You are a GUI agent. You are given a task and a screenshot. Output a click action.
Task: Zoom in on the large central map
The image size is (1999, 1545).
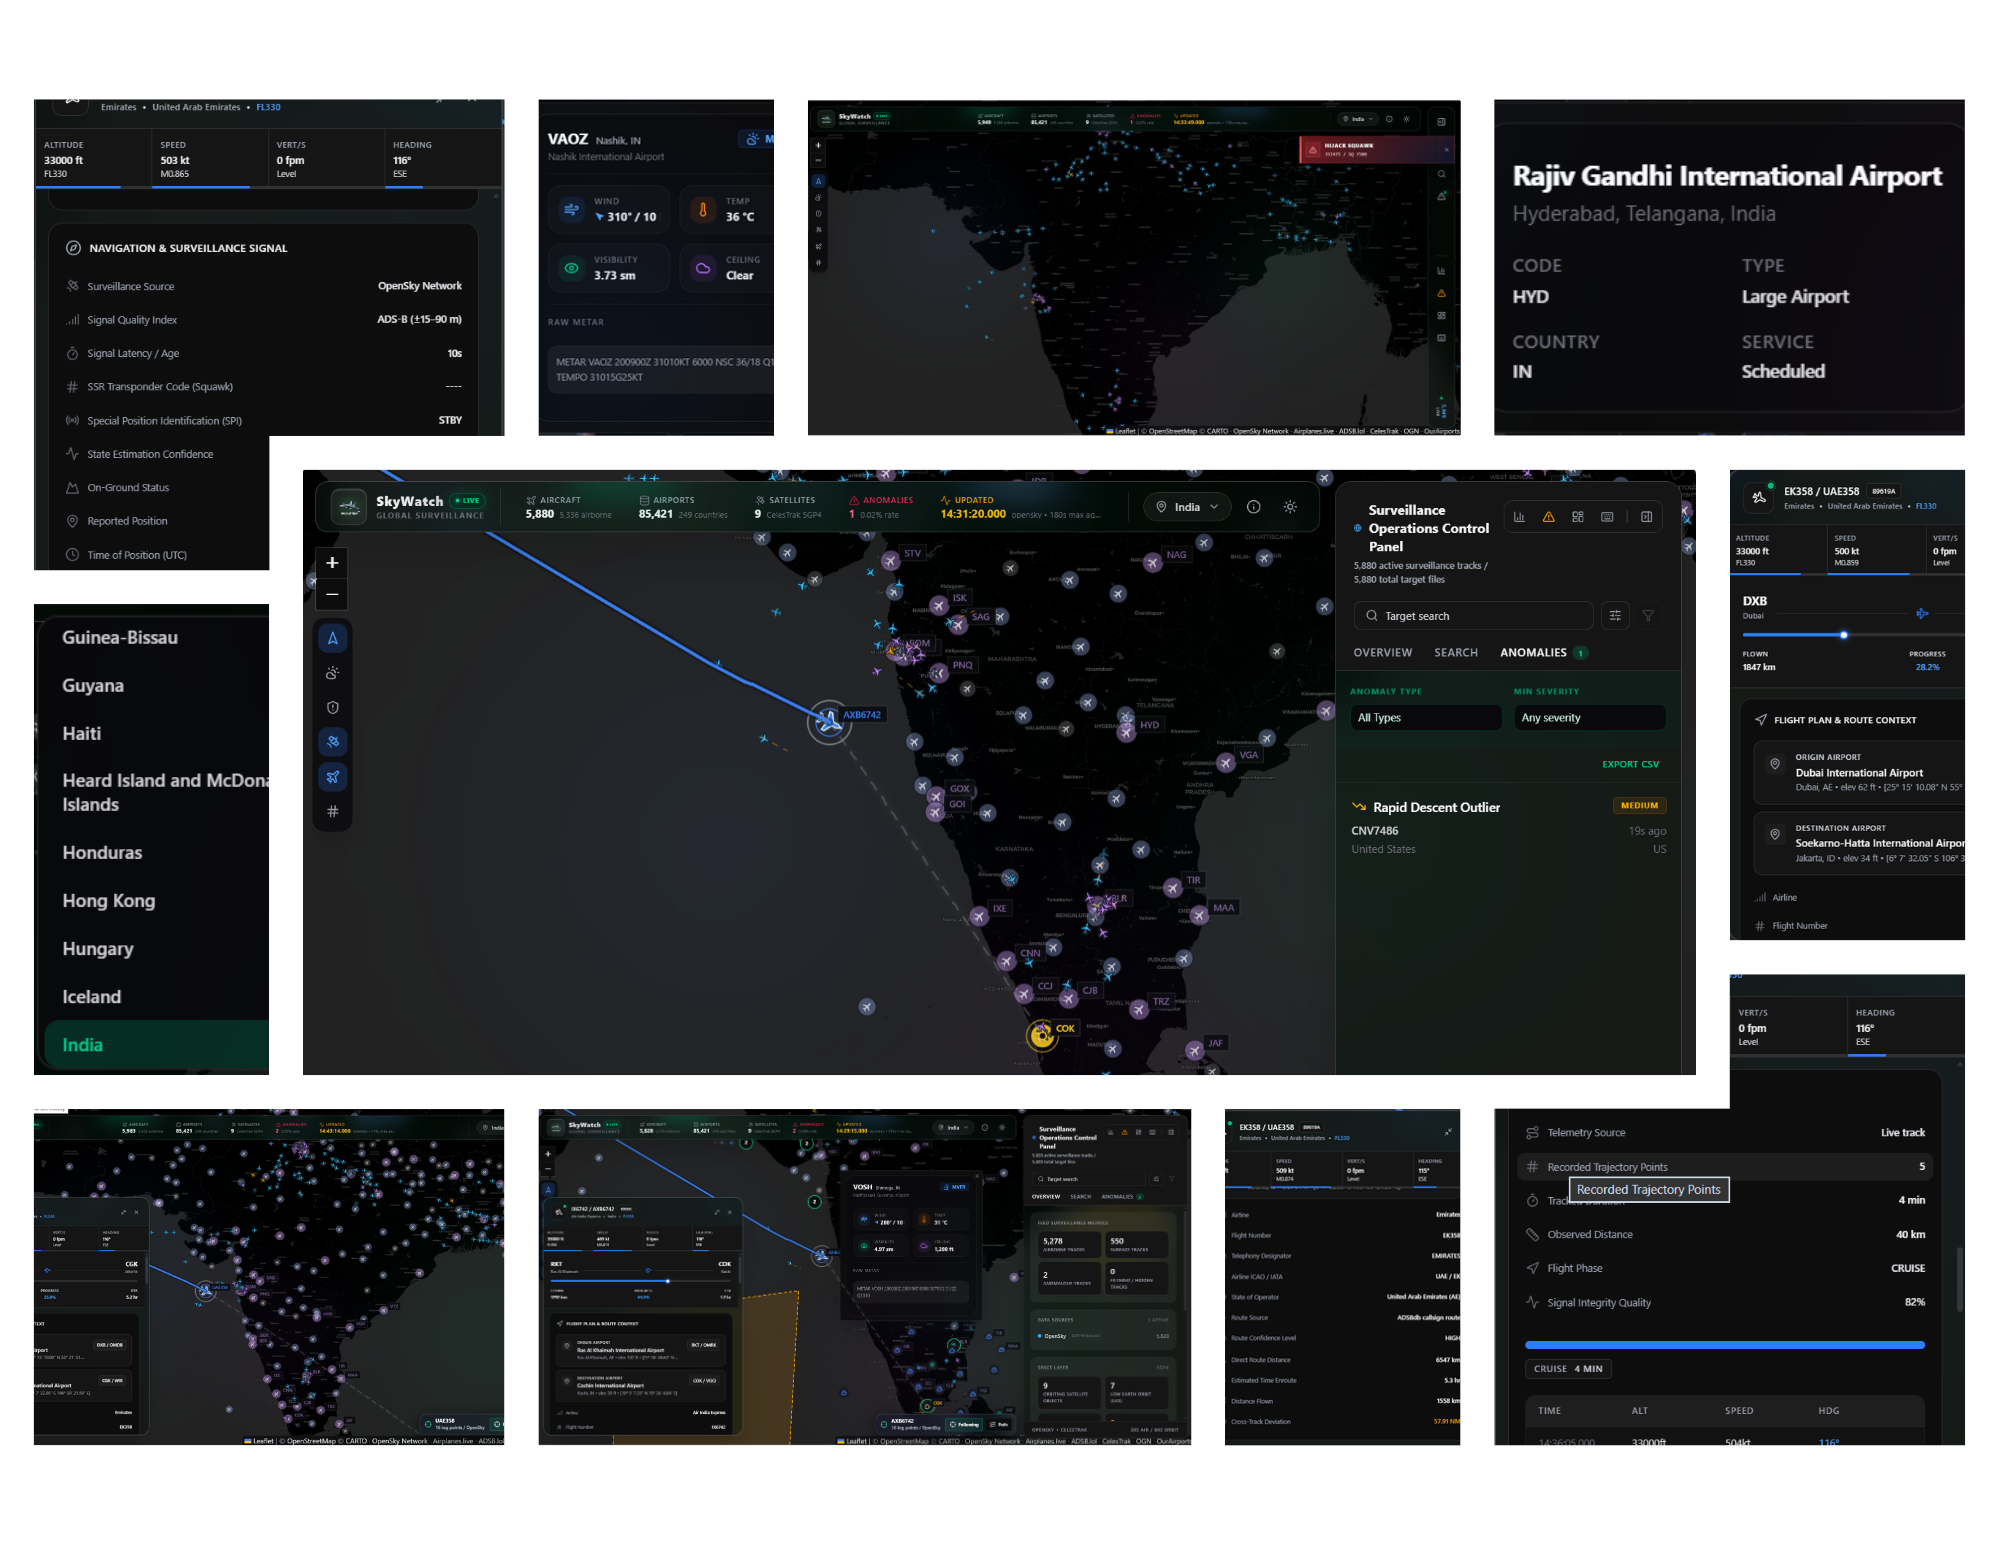pyautogui.click(x=332, y=563)
